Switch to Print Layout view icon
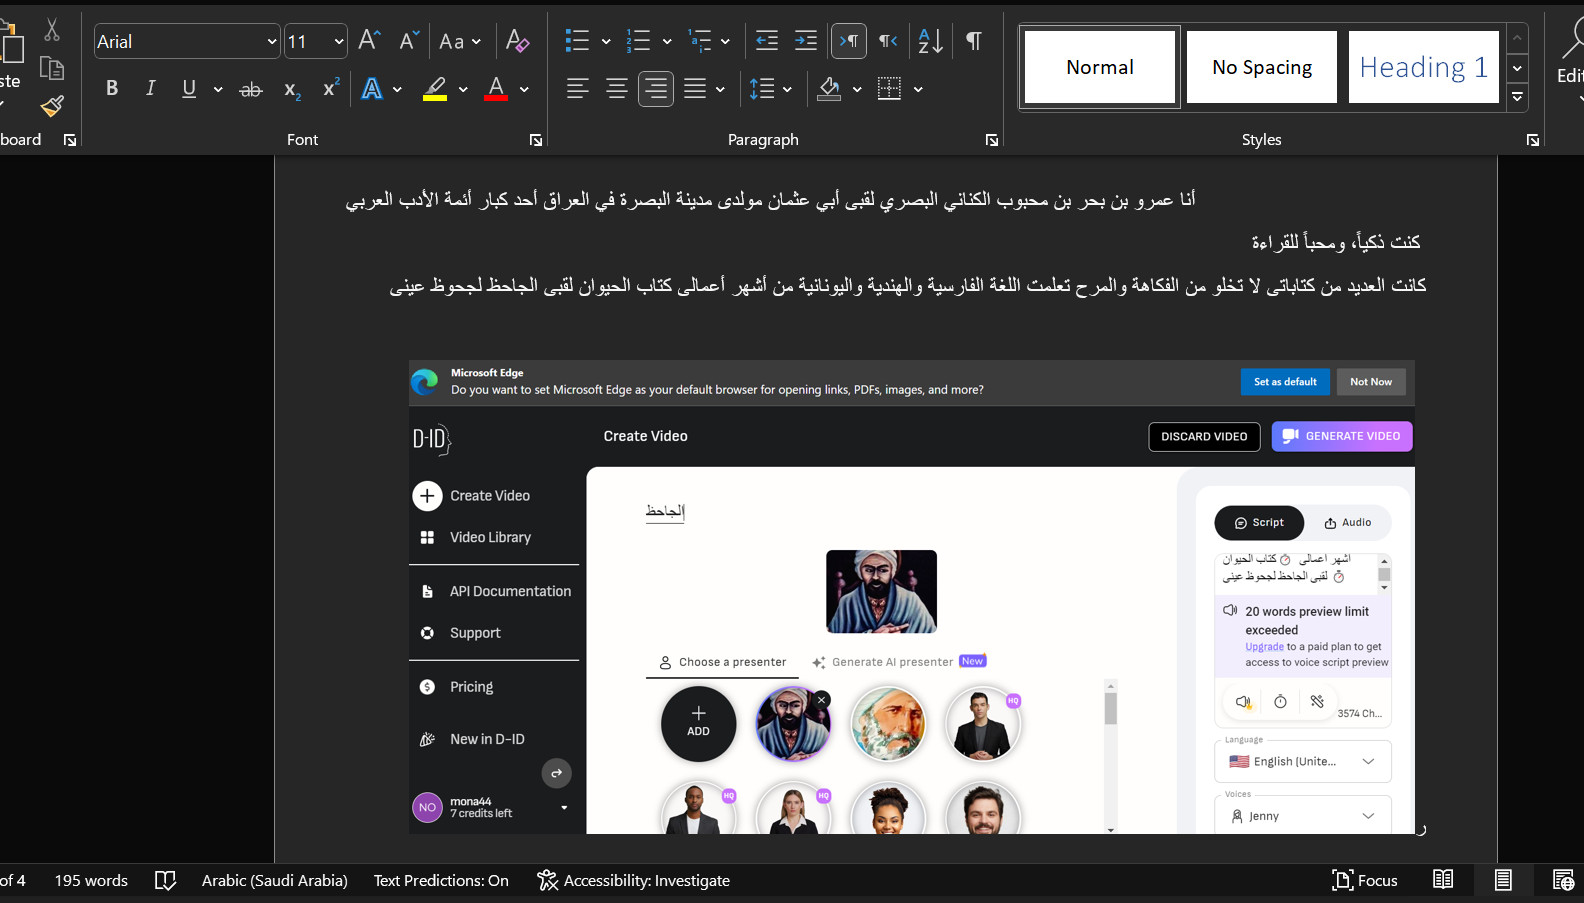This screenshot has width=1584, height=903. (x=1503, y=880)
